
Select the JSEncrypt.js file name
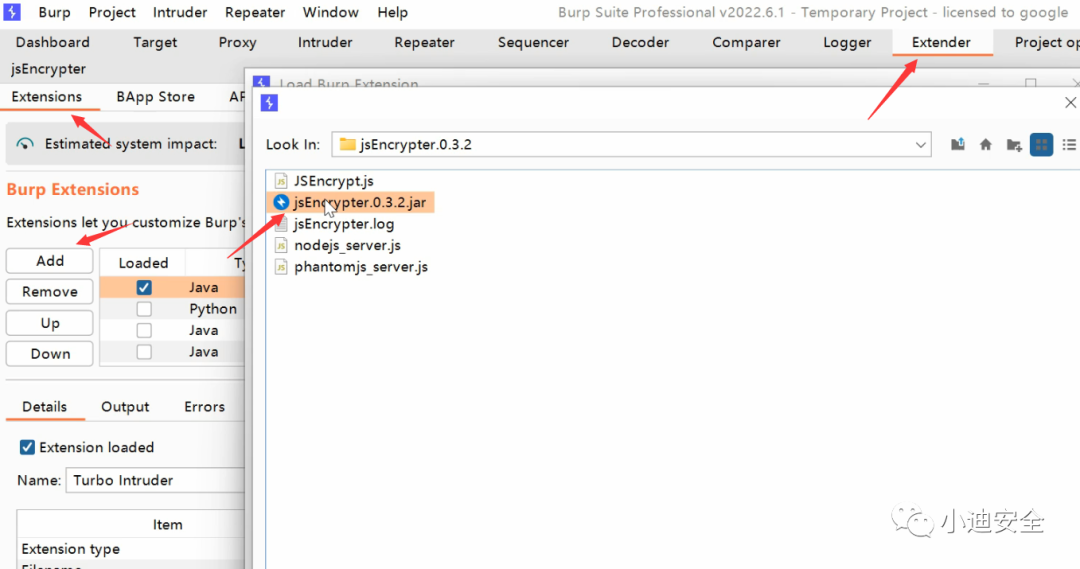coord(333,180)
